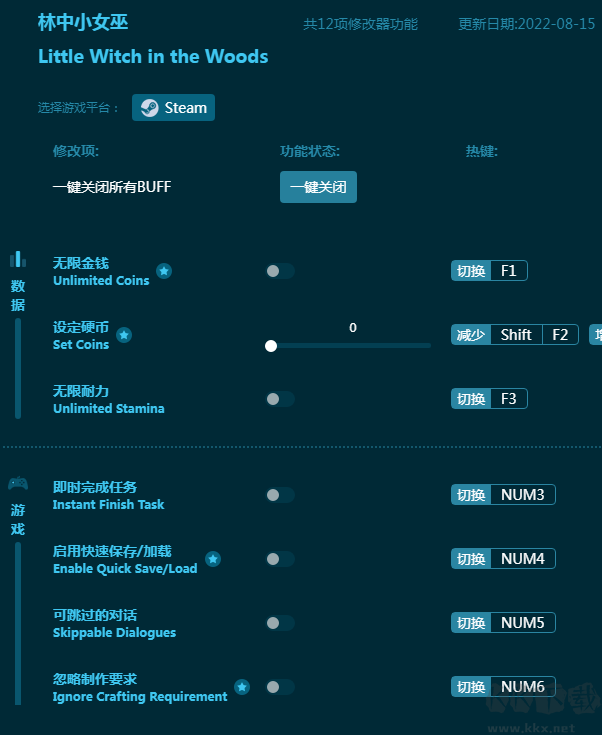The width and height of the screenshot is (602, 735).
Task: Click the Set Coins slider track
Action: (348, 346)
